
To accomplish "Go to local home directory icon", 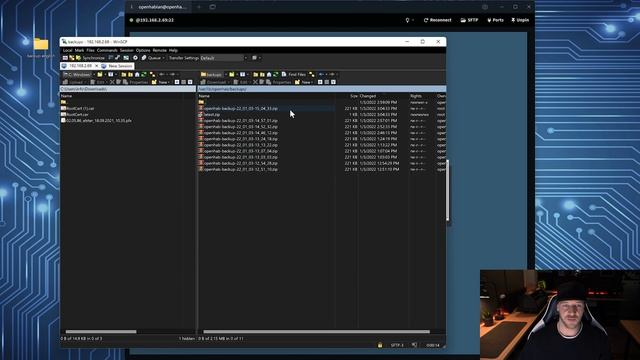I will pos(137,74).
